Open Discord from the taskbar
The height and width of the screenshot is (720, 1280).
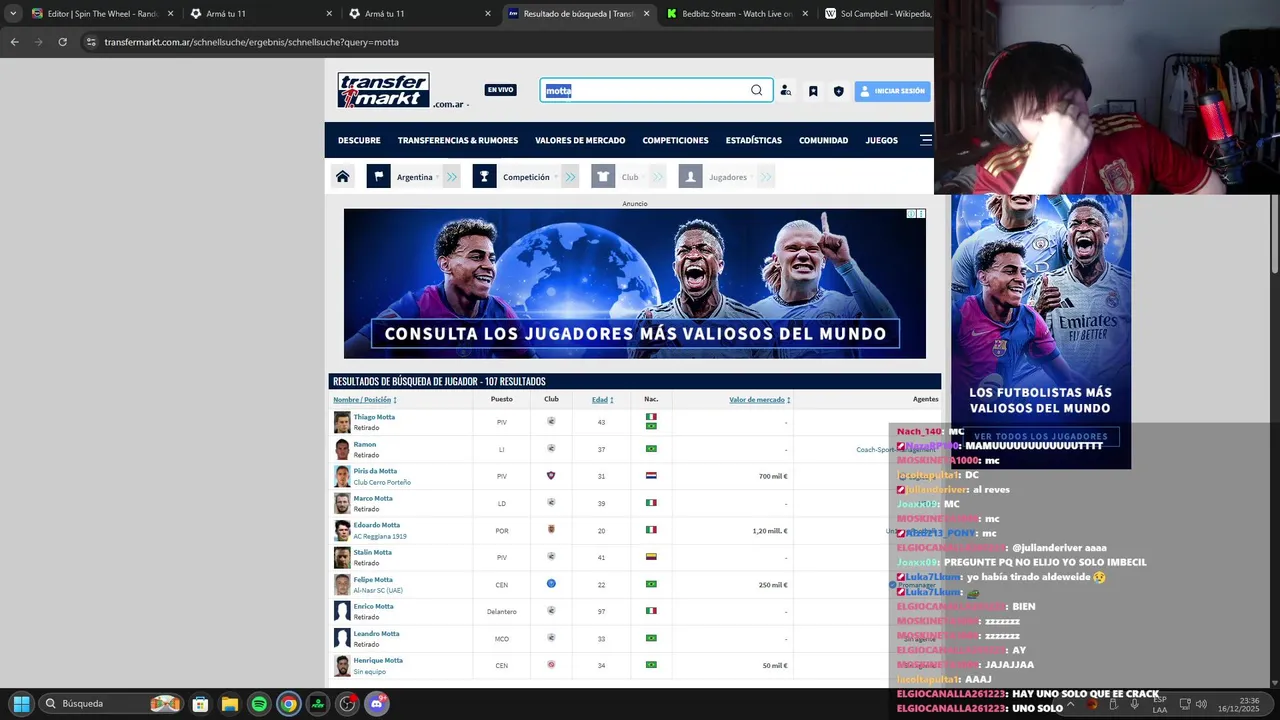[377, 704]
